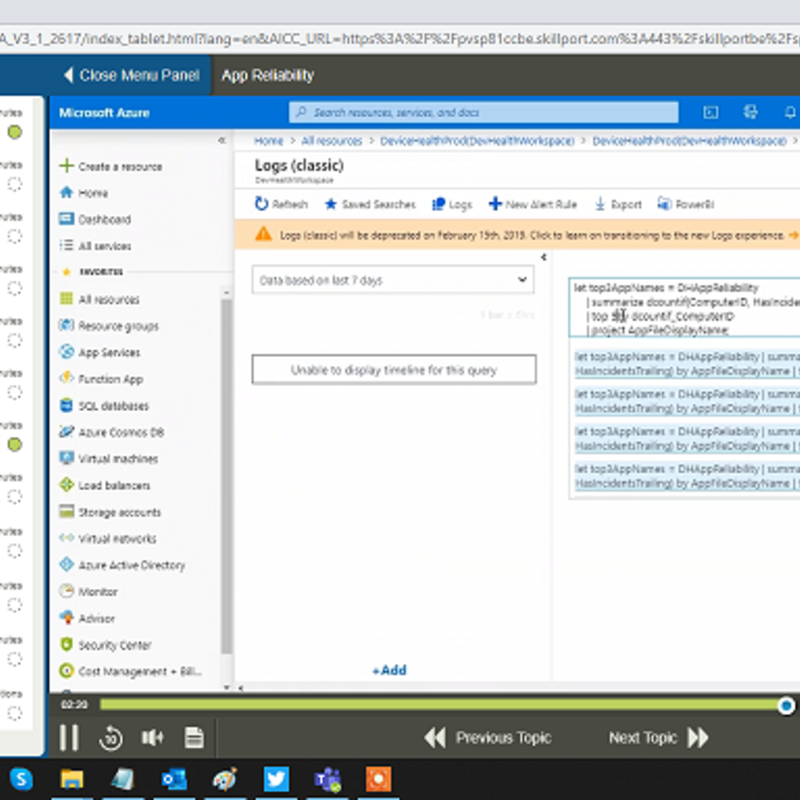The width and height of the screenshot is (800, 800).
Task: Close Menu Panel in the course player
Action: pos(131,75)
